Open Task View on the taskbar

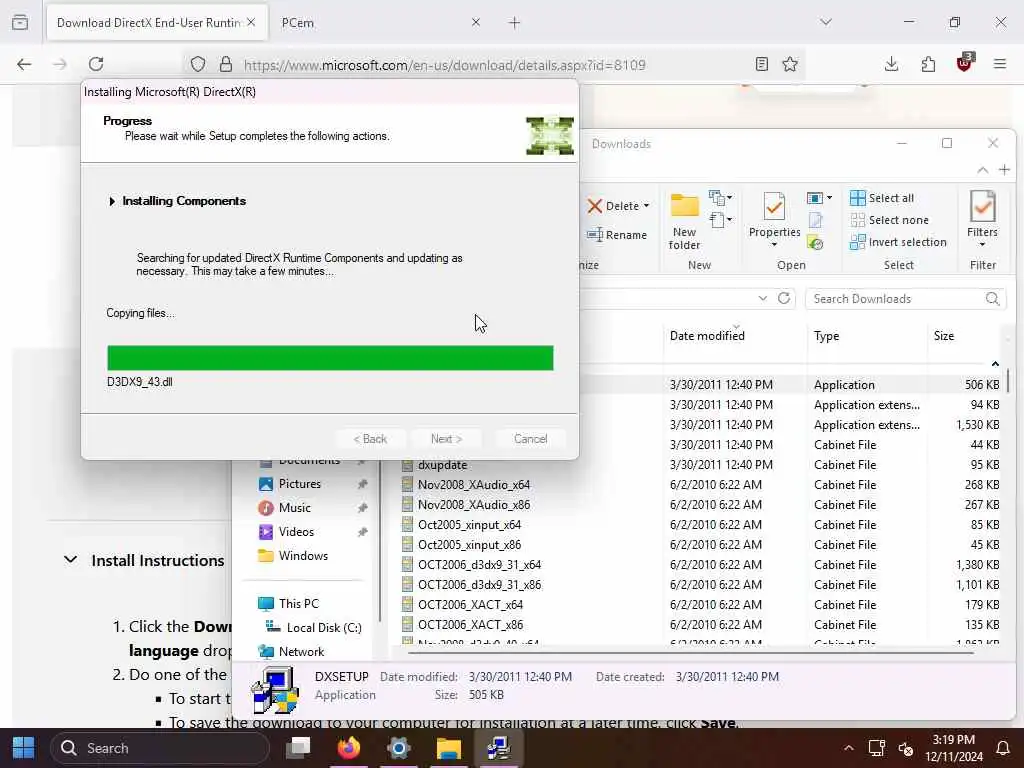pos(298,748)
